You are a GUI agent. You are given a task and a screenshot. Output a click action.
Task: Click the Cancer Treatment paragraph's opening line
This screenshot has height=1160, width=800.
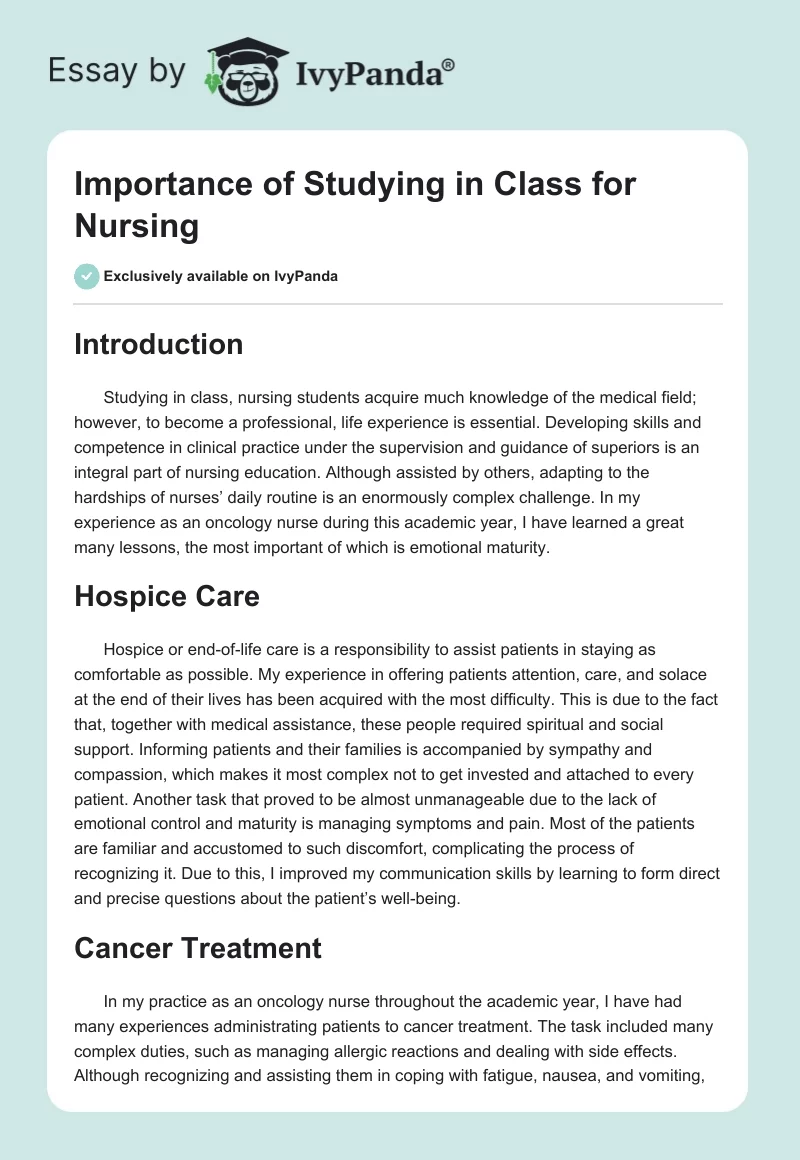tap(392, 1000)
